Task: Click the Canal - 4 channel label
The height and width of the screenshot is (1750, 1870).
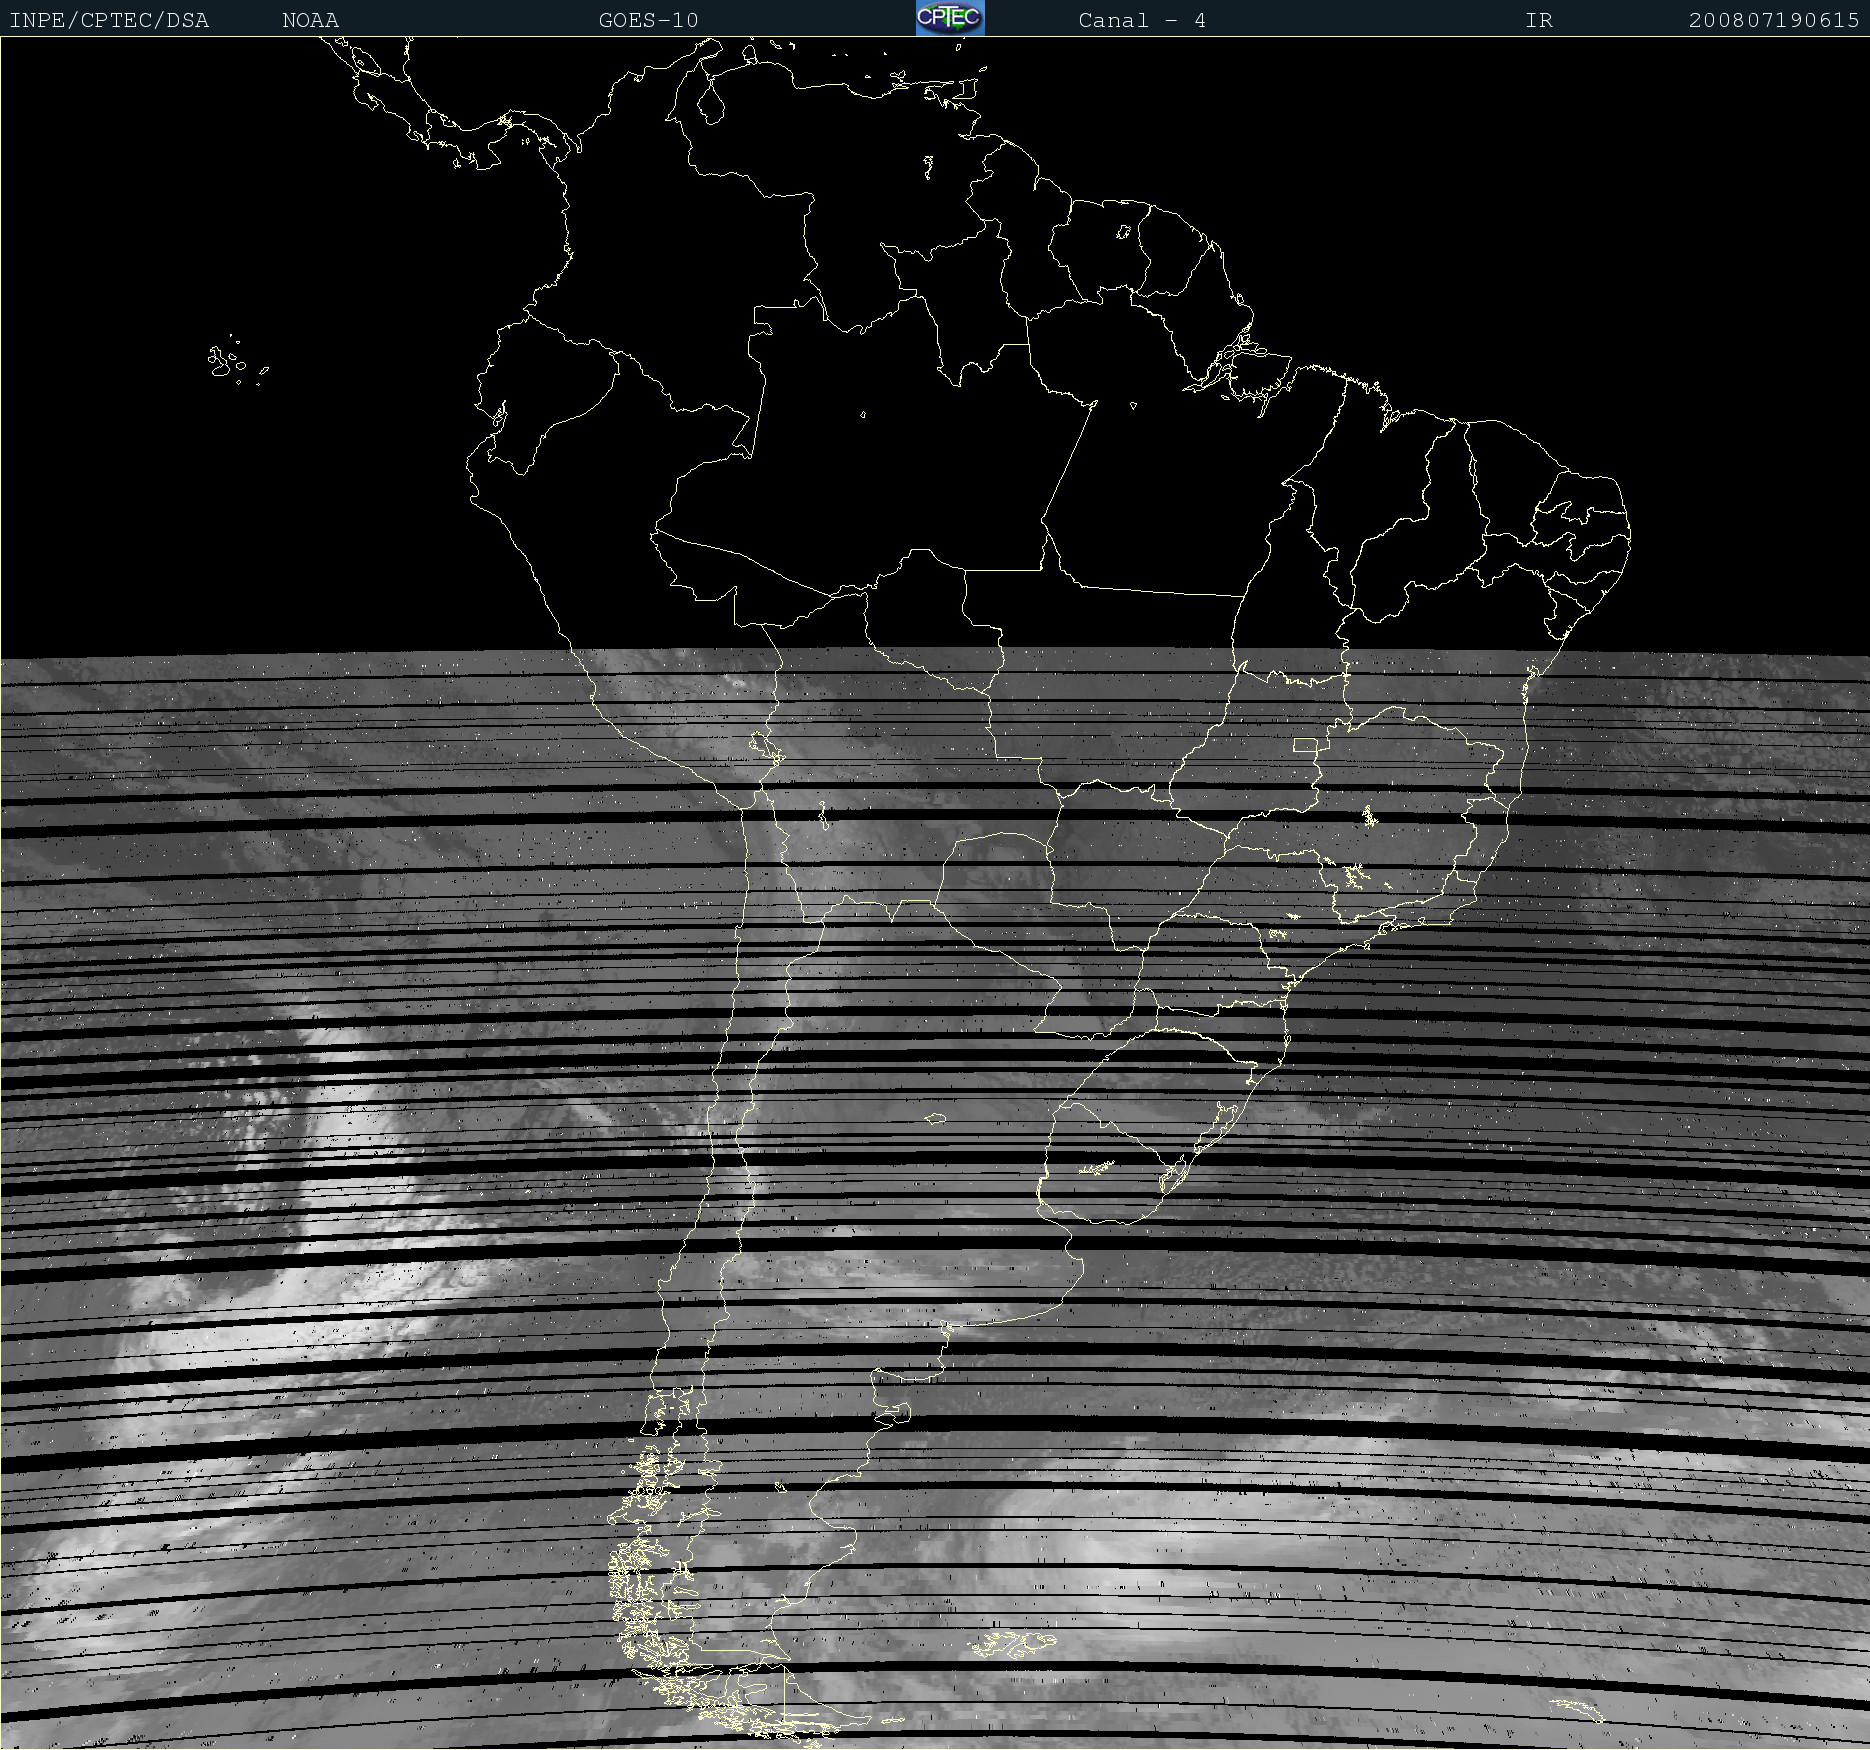Action: (x=1141, y=20)
